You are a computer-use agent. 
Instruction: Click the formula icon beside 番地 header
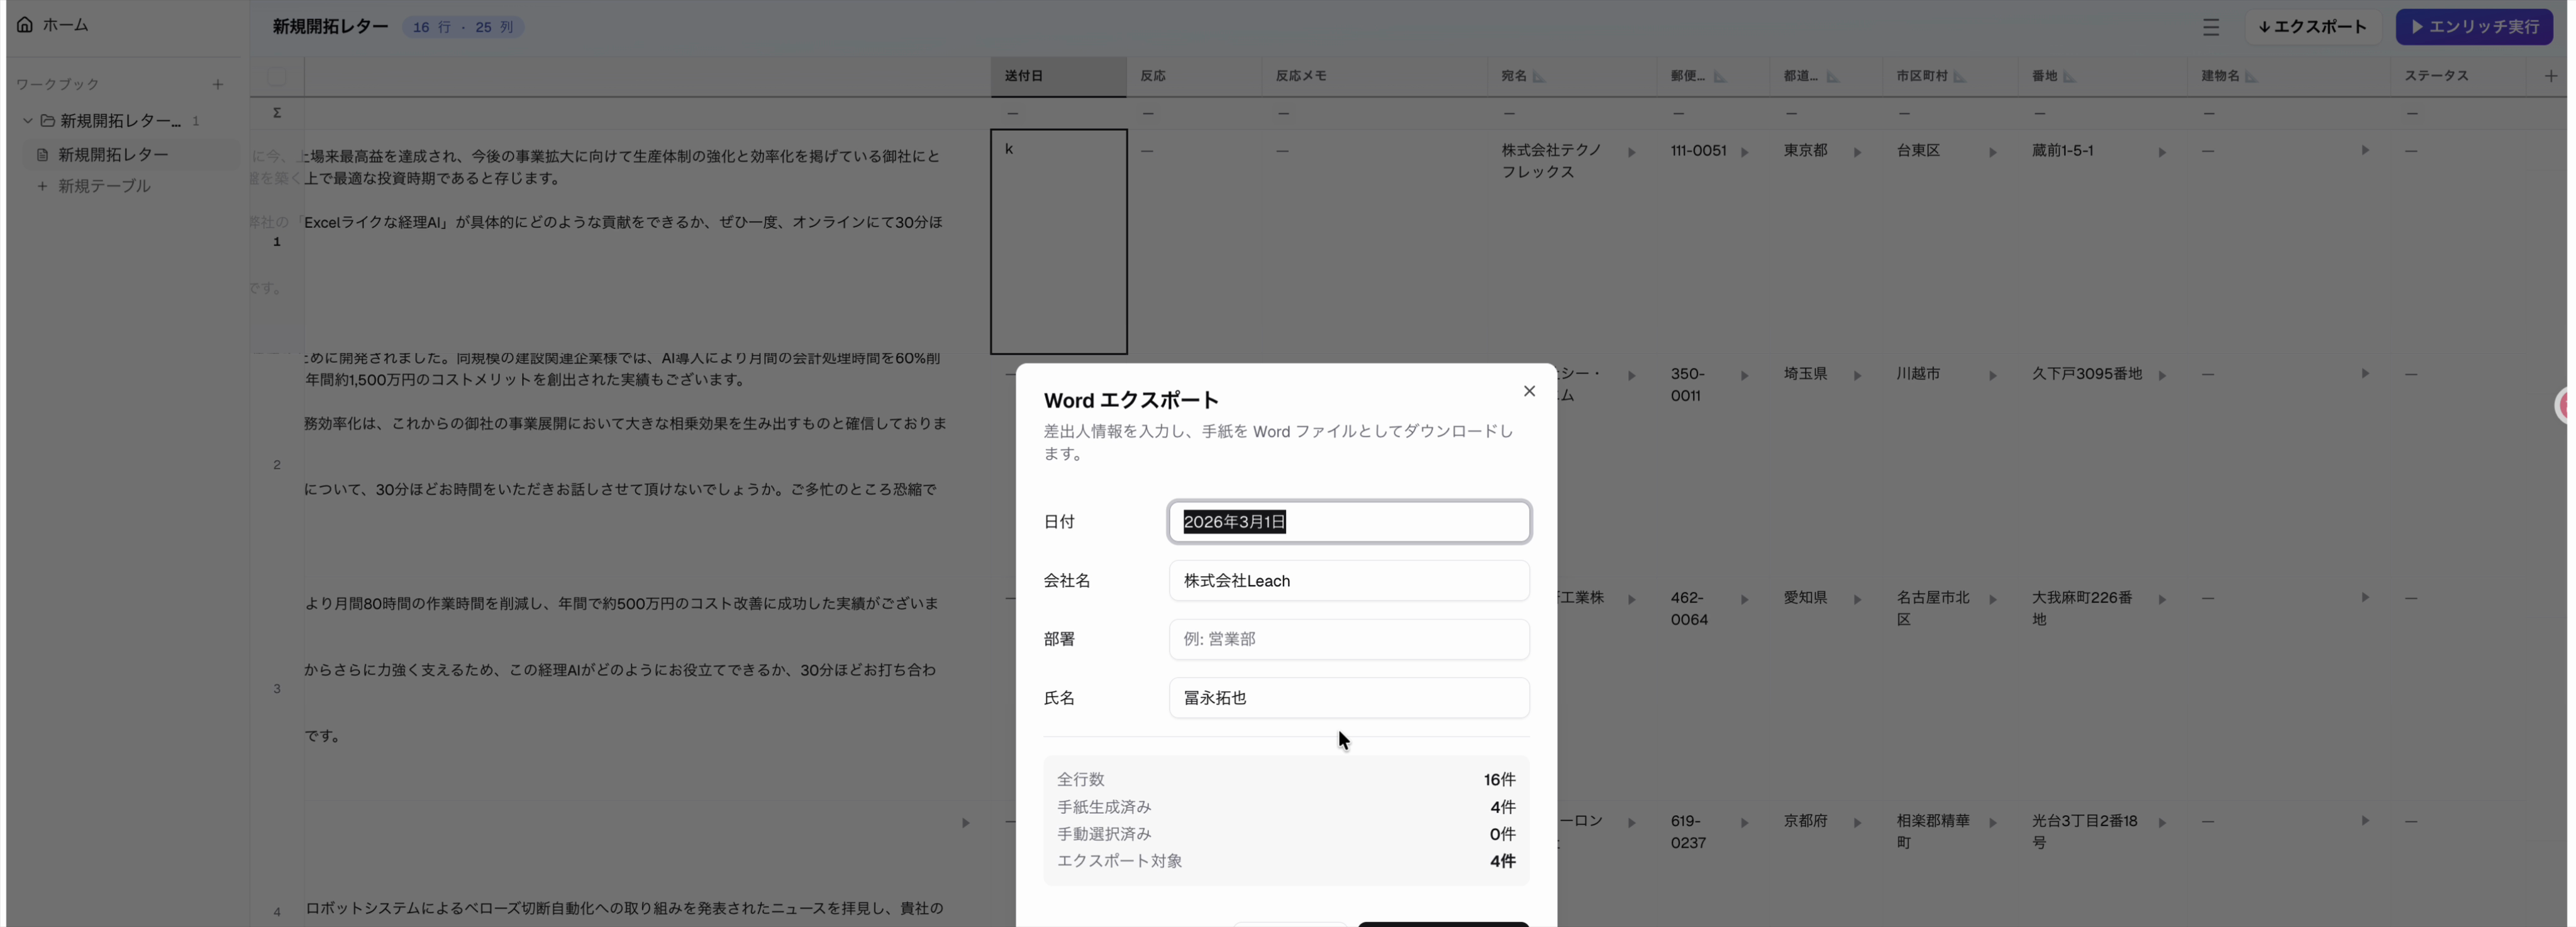(2069, 77)
